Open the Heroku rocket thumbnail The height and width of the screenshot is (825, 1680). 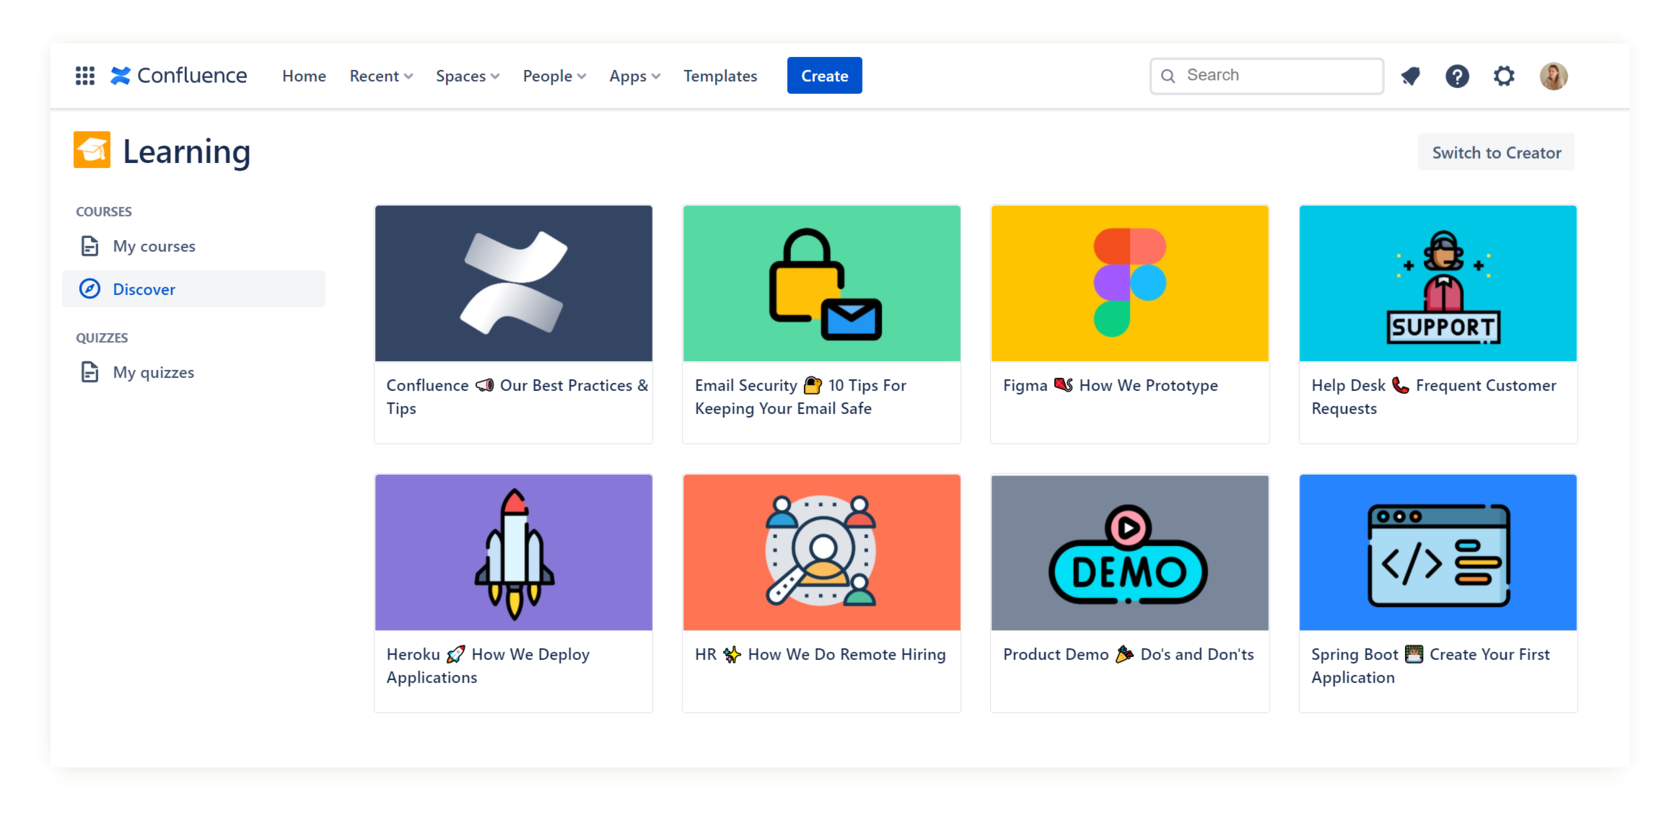(x=514, y=552)
